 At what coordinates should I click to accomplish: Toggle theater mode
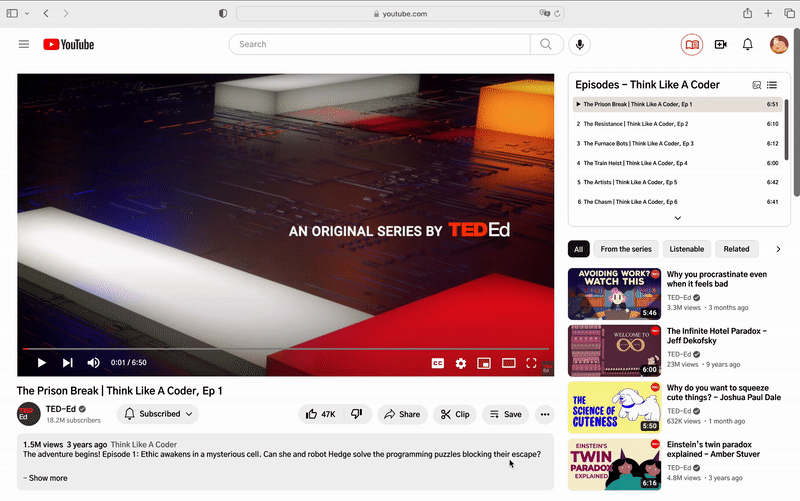point(508,363)
